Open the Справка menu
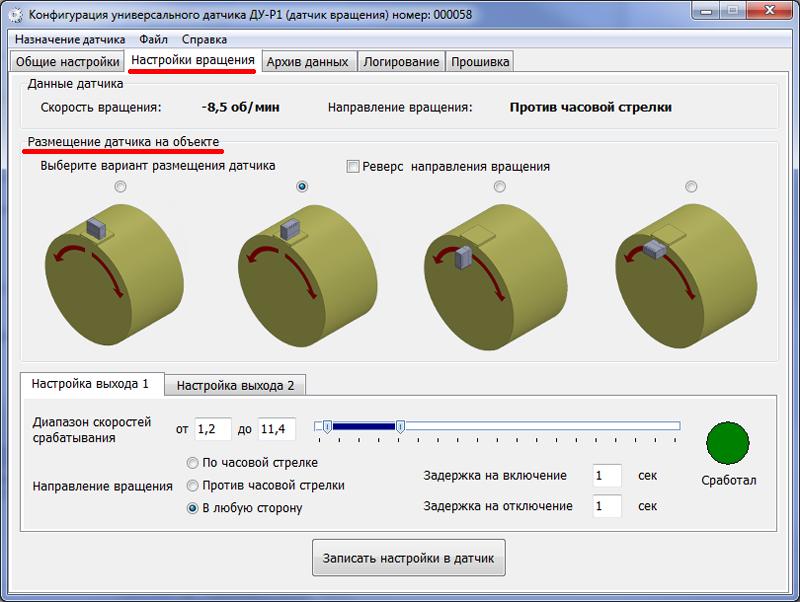Screen dimensions: 800x602 click(x=204, y=39)
